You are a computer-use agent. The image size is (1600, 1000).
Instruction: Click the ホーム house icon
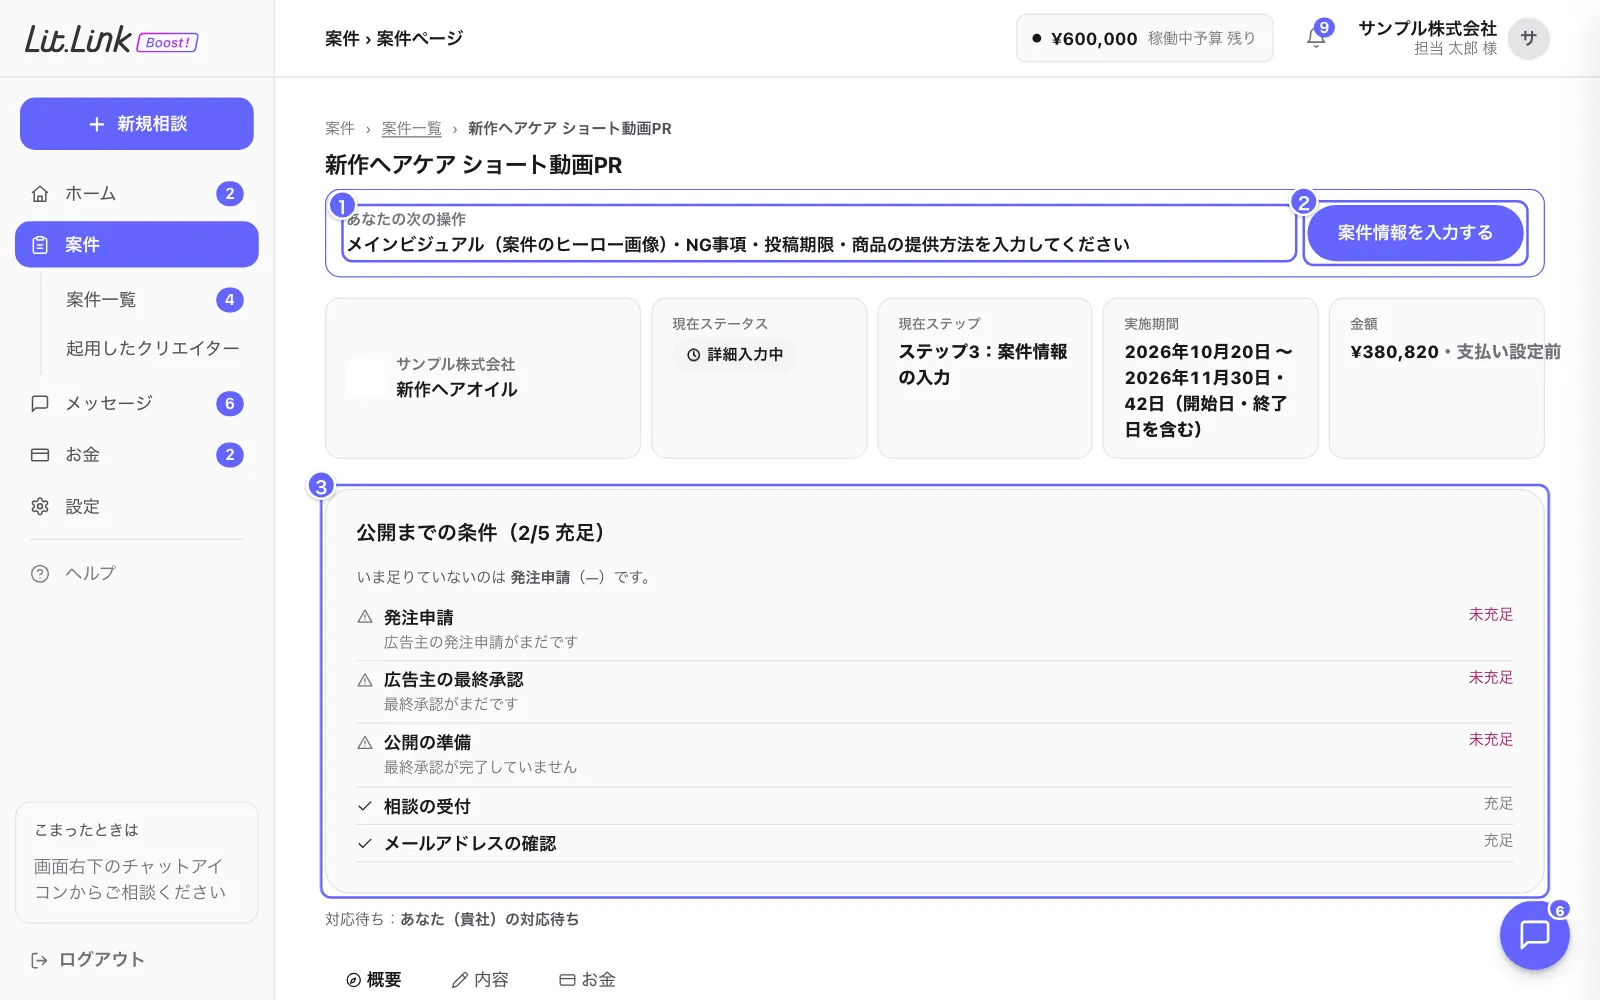(40, 194)
